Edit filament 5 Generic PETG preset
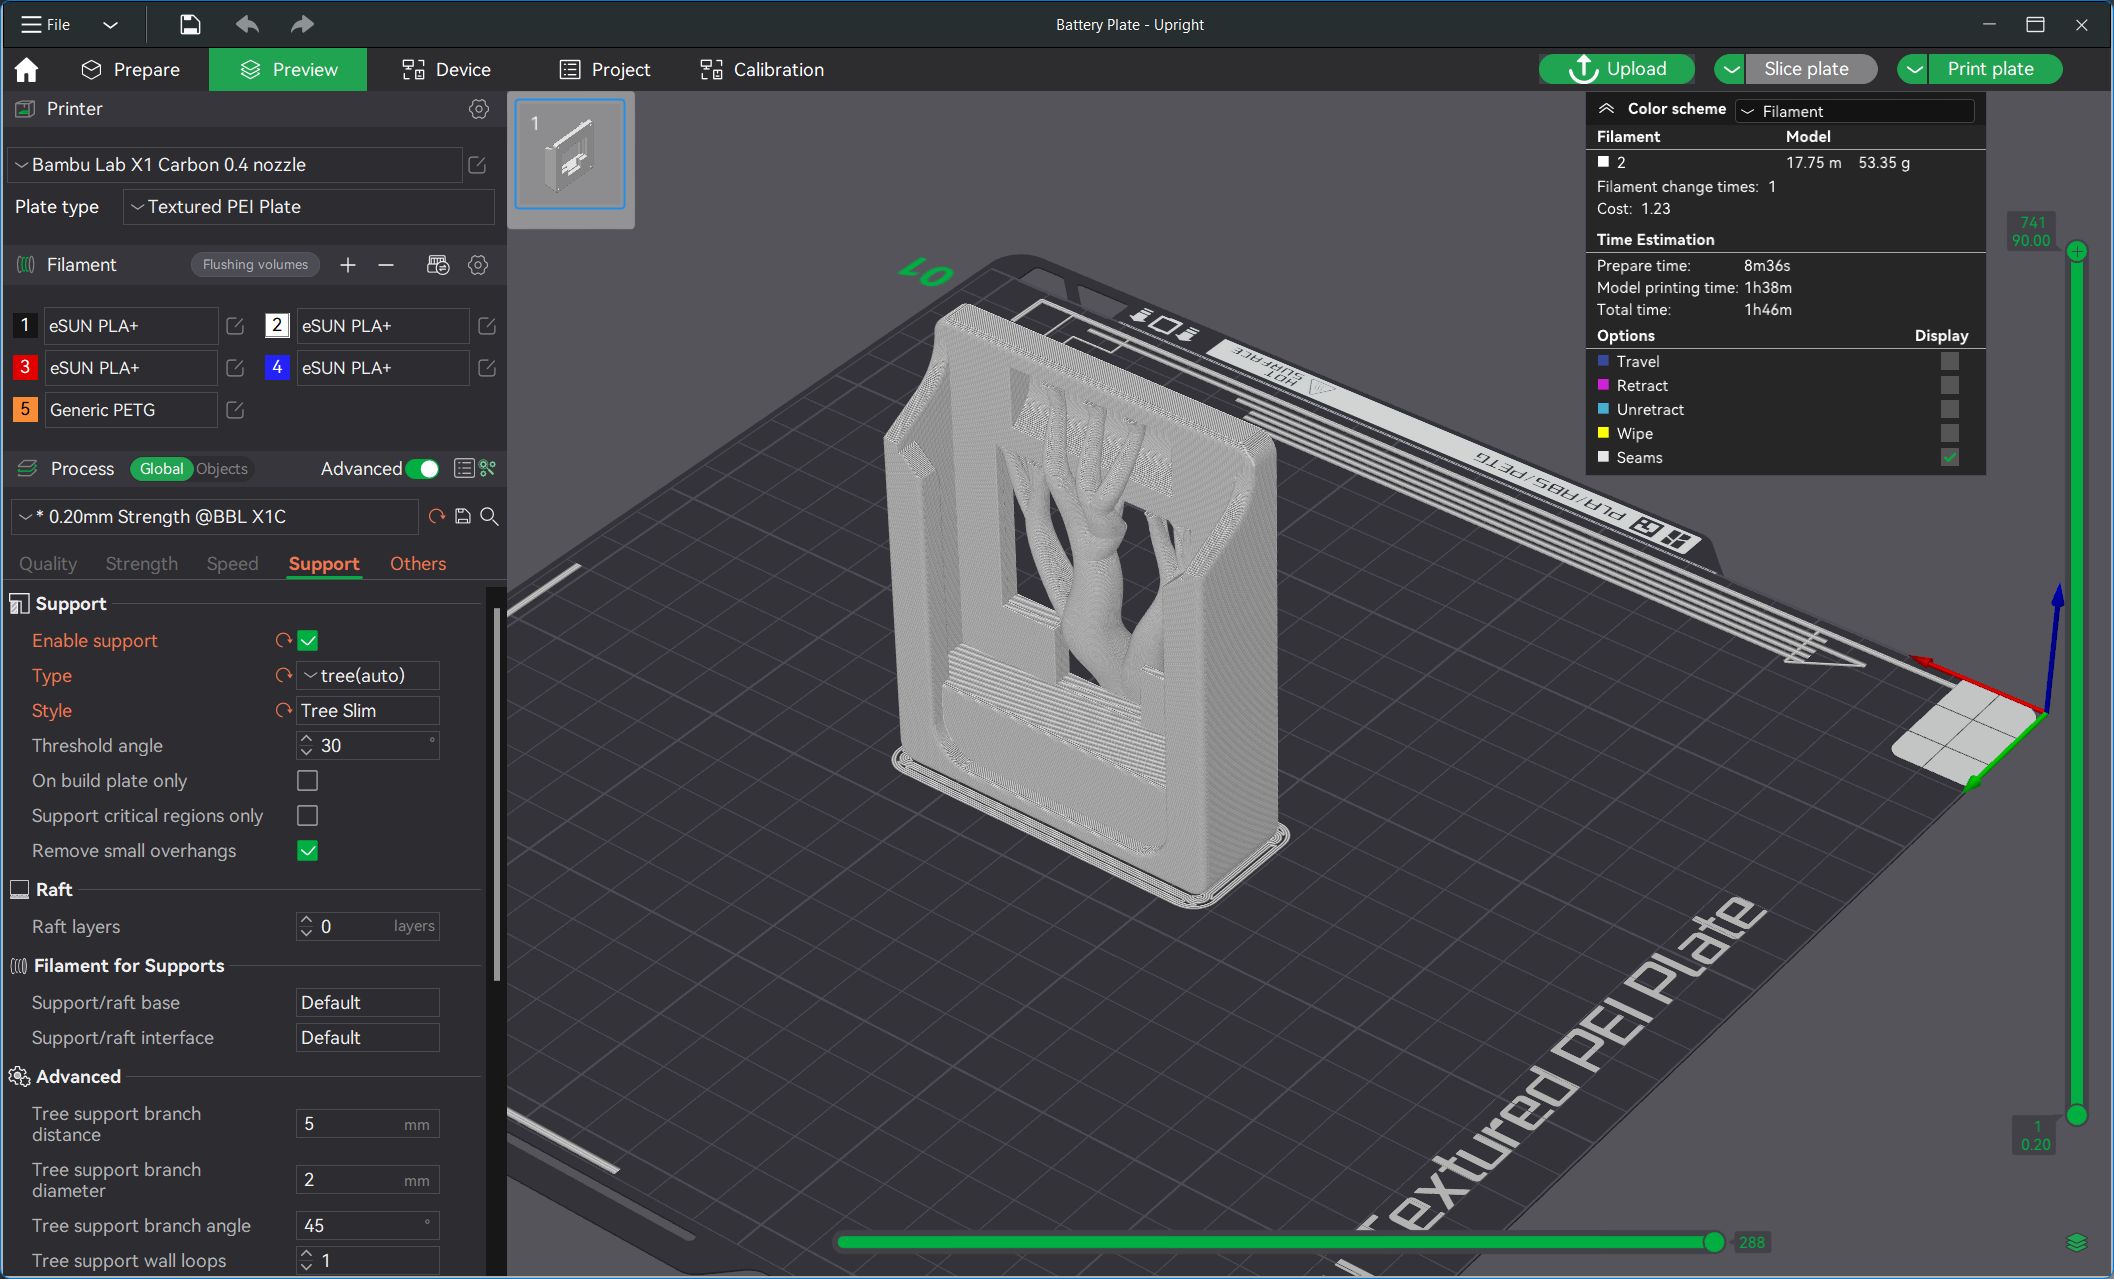 coord(235,410)
